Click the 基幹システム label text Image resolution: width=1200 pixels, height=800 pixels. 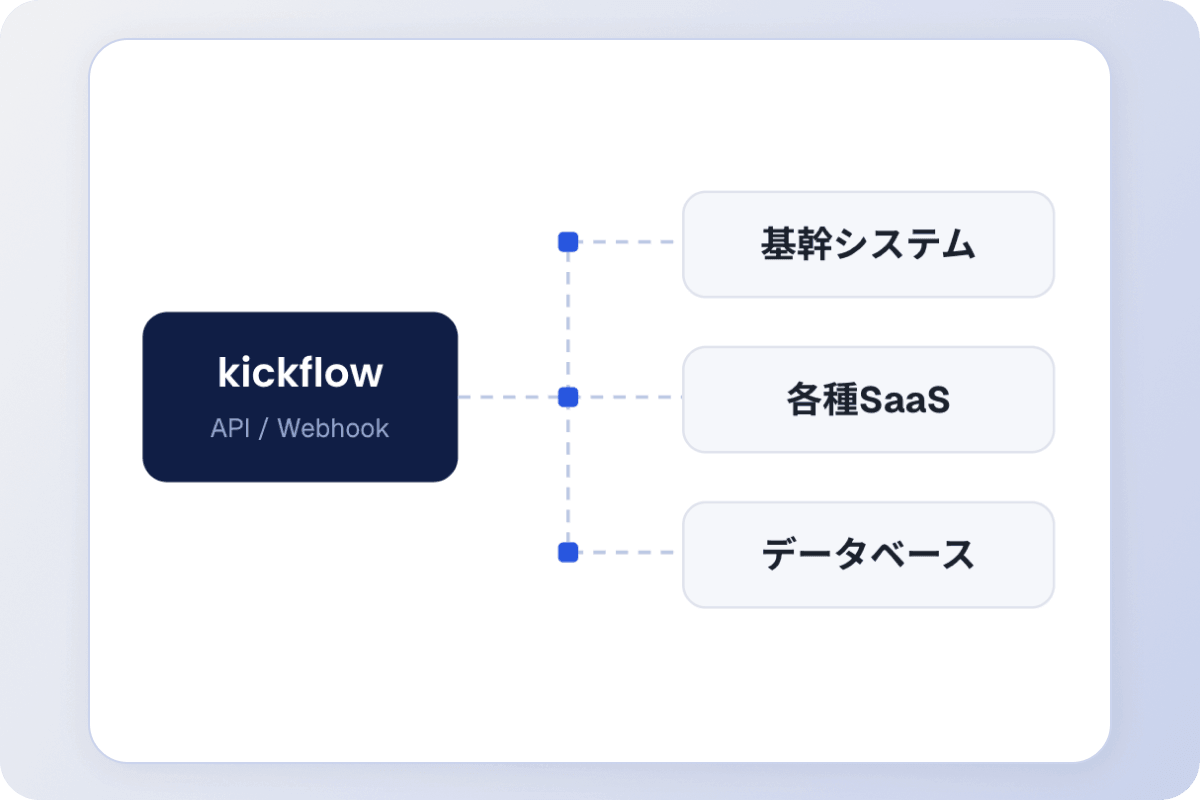(x=868, y=244)
